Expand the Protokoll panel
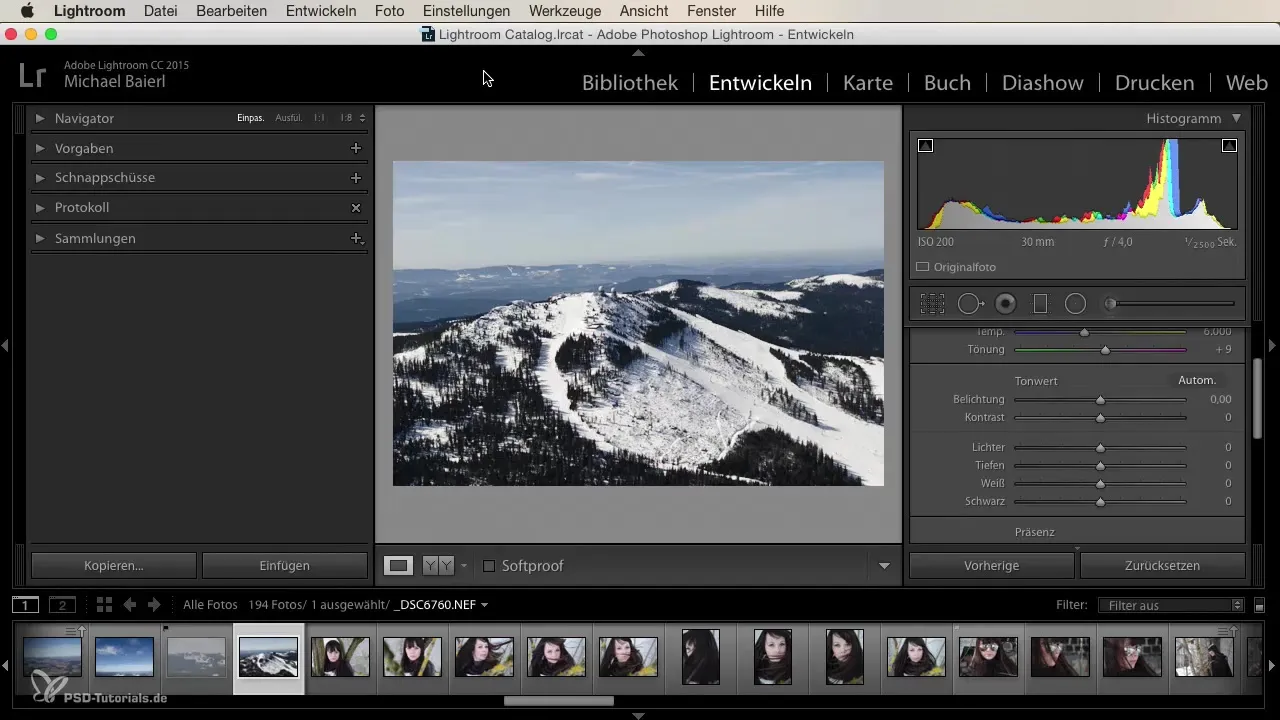Viewport: 1280px width, 720px height. click(40, 208)
